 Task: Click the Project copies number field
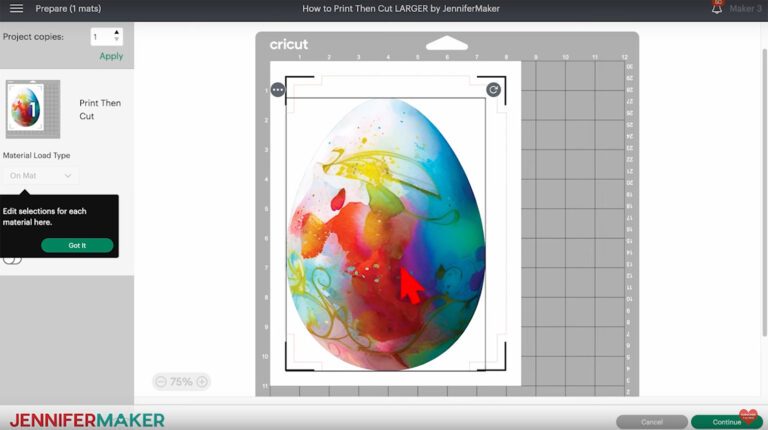(x=106, y=36)
